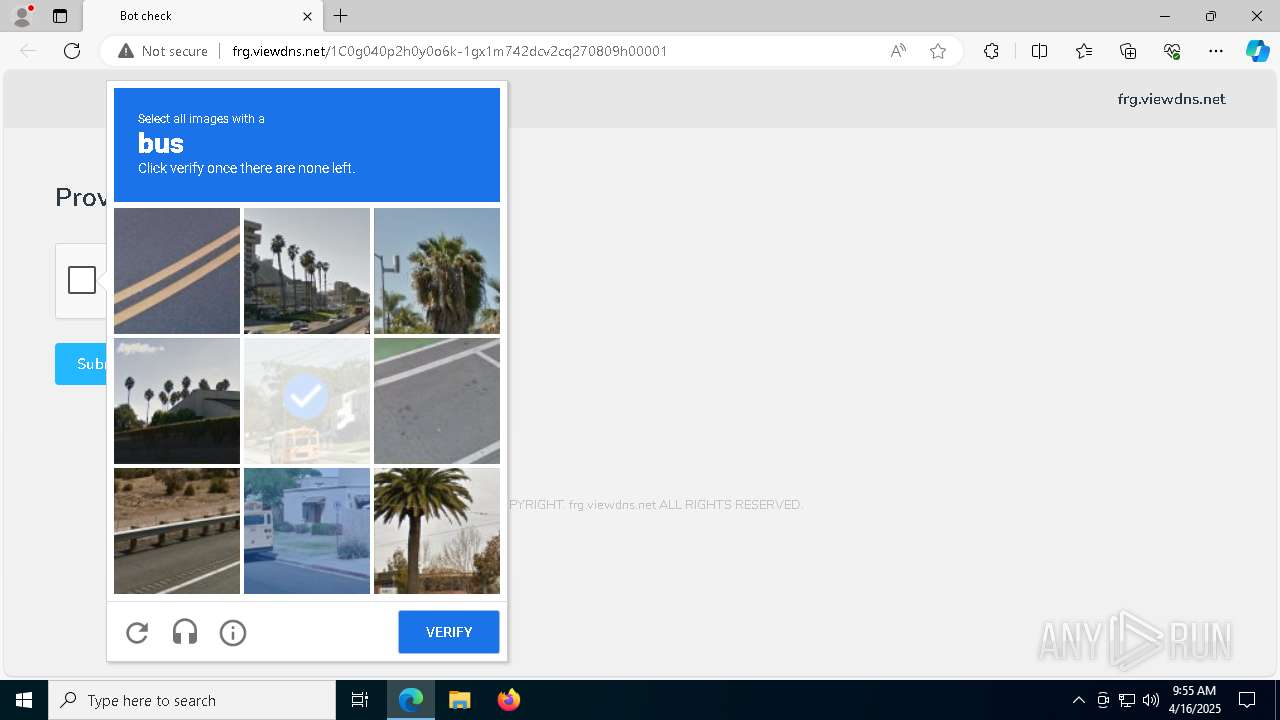The height and width of the screenshot is (720, 1280).
Task: Open the captcha help info icon
Action: pyautogui.click(x=233, y=632)
